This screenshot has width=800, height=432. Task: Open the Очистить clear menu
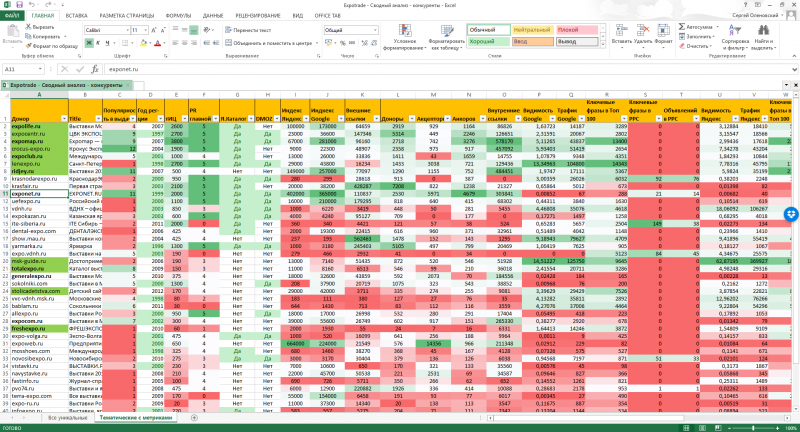[695, 46]
